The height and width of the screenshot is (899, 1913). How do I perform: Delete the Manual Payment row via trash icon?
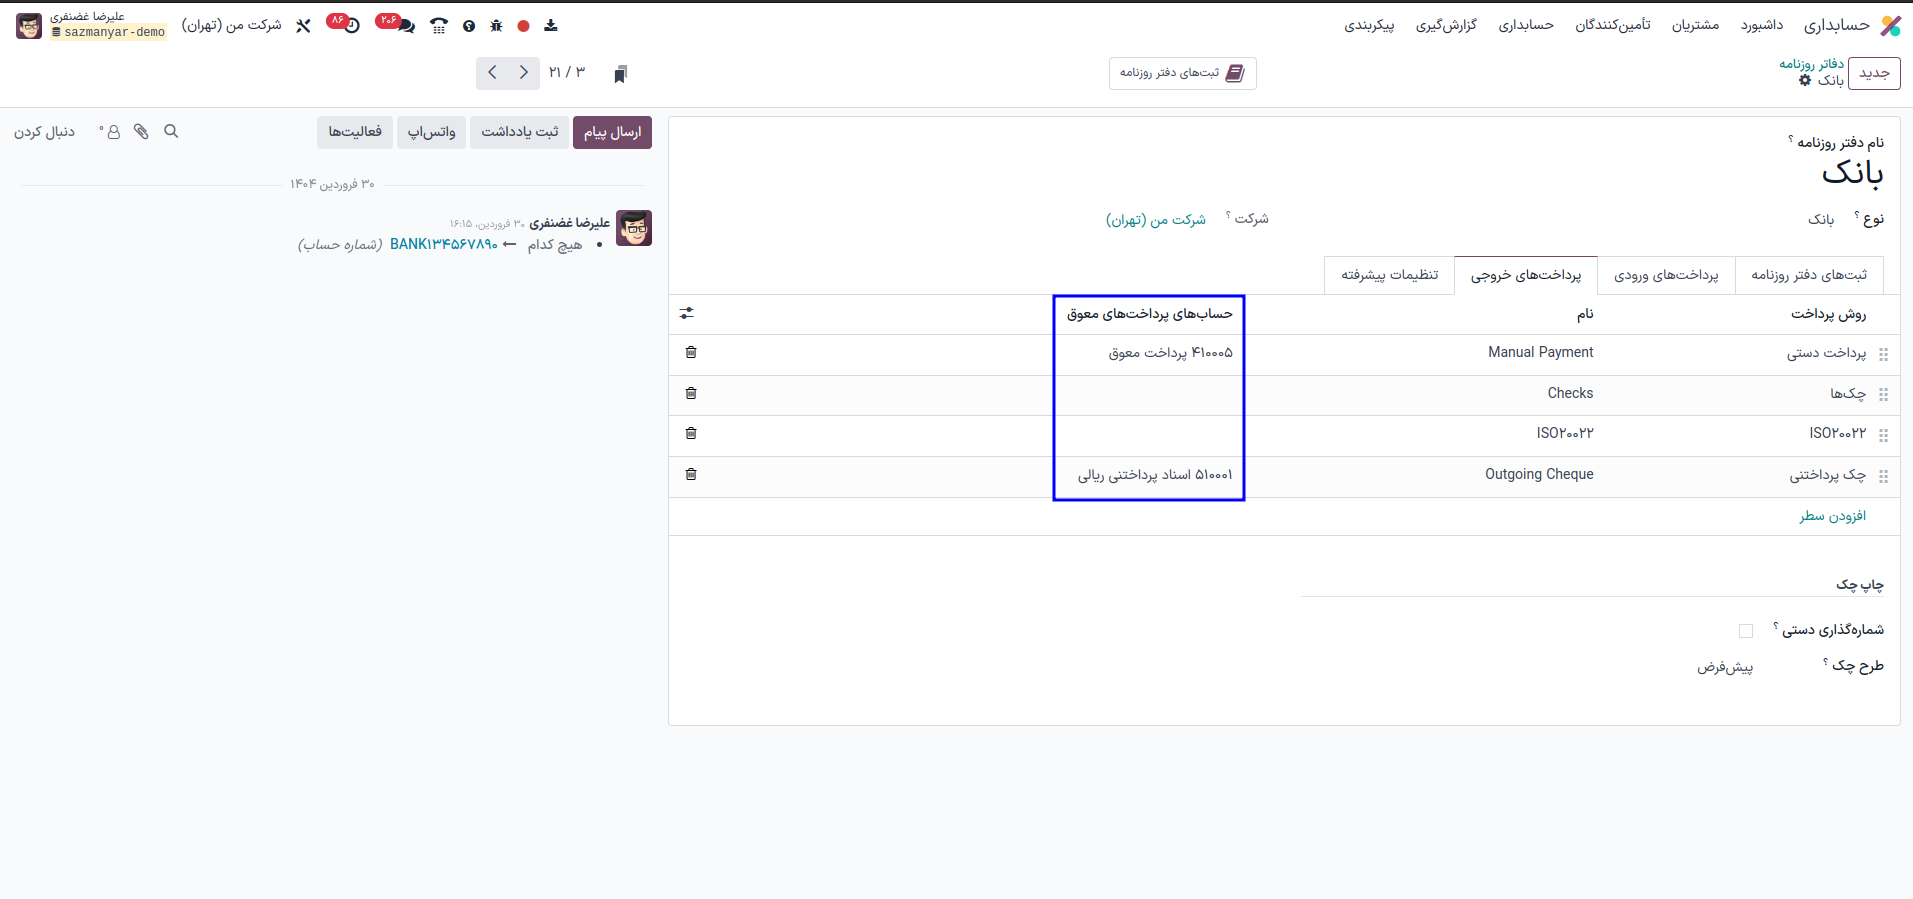pos(691,353)
